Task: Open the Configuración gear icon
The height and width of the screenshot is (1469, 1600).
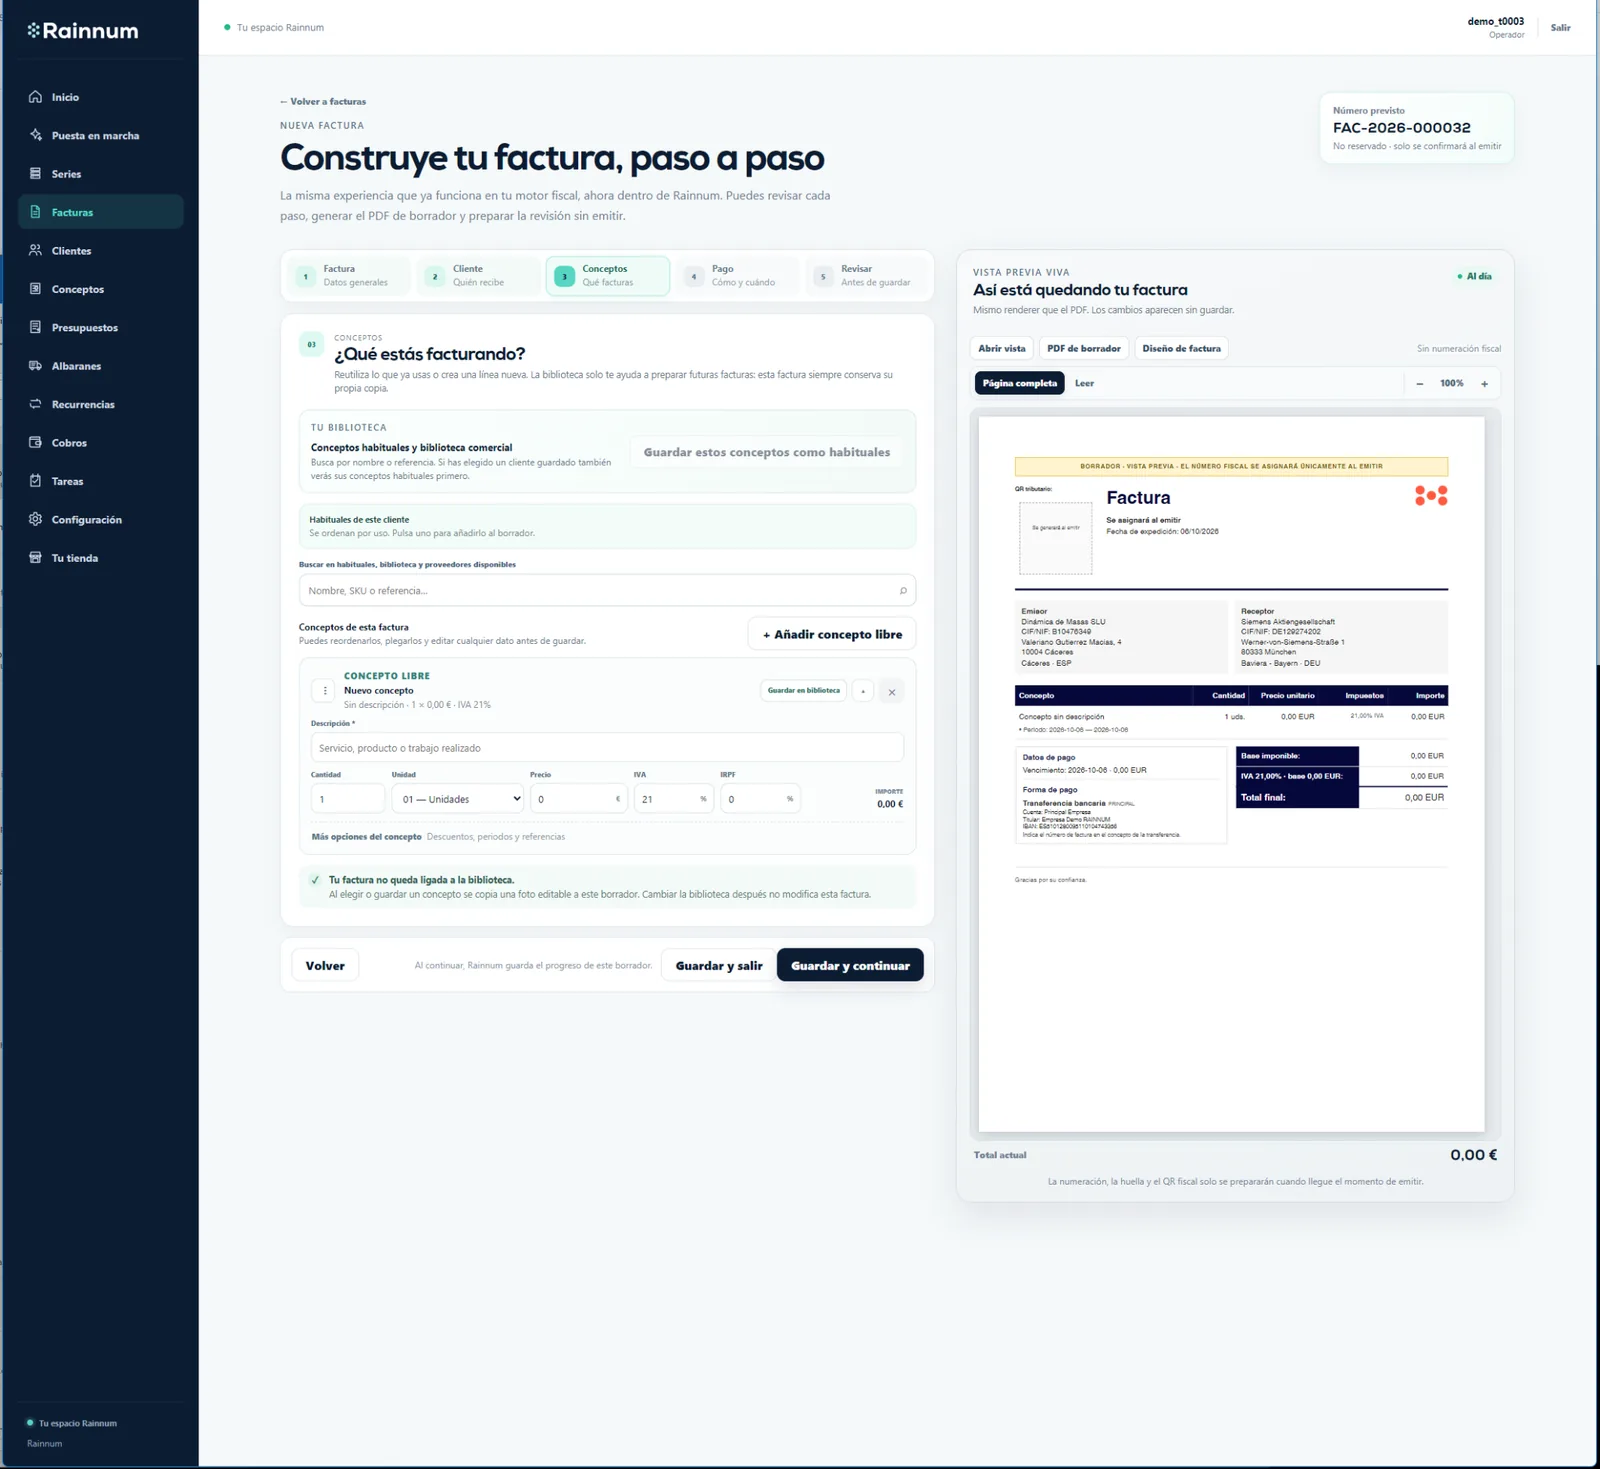Action: (36, 520)
